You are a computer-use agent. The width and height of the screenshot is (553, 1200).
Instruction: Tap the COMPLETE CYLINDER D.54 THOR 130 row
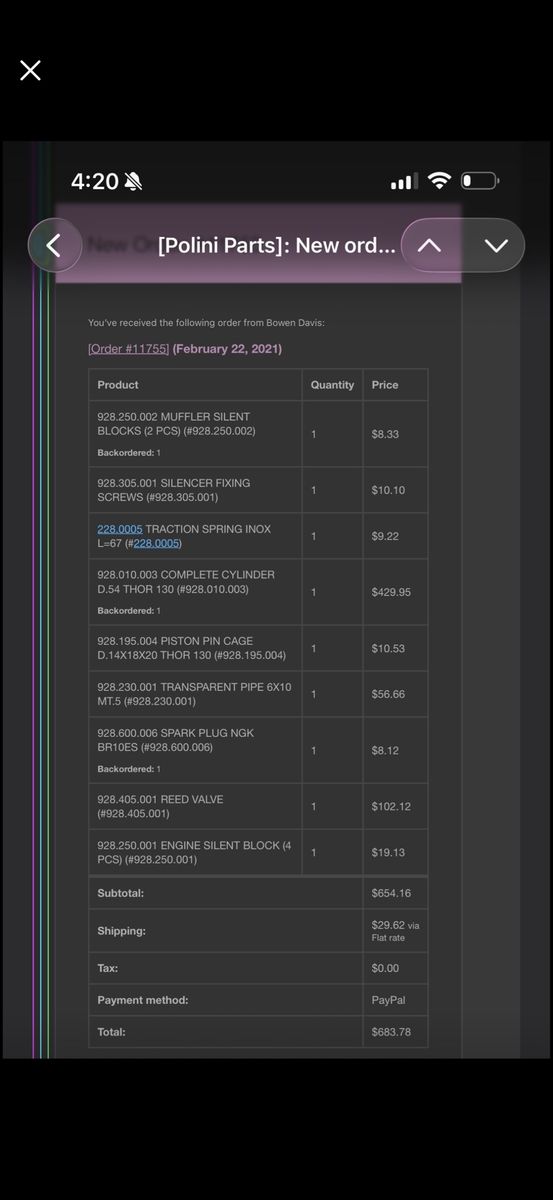258,592
